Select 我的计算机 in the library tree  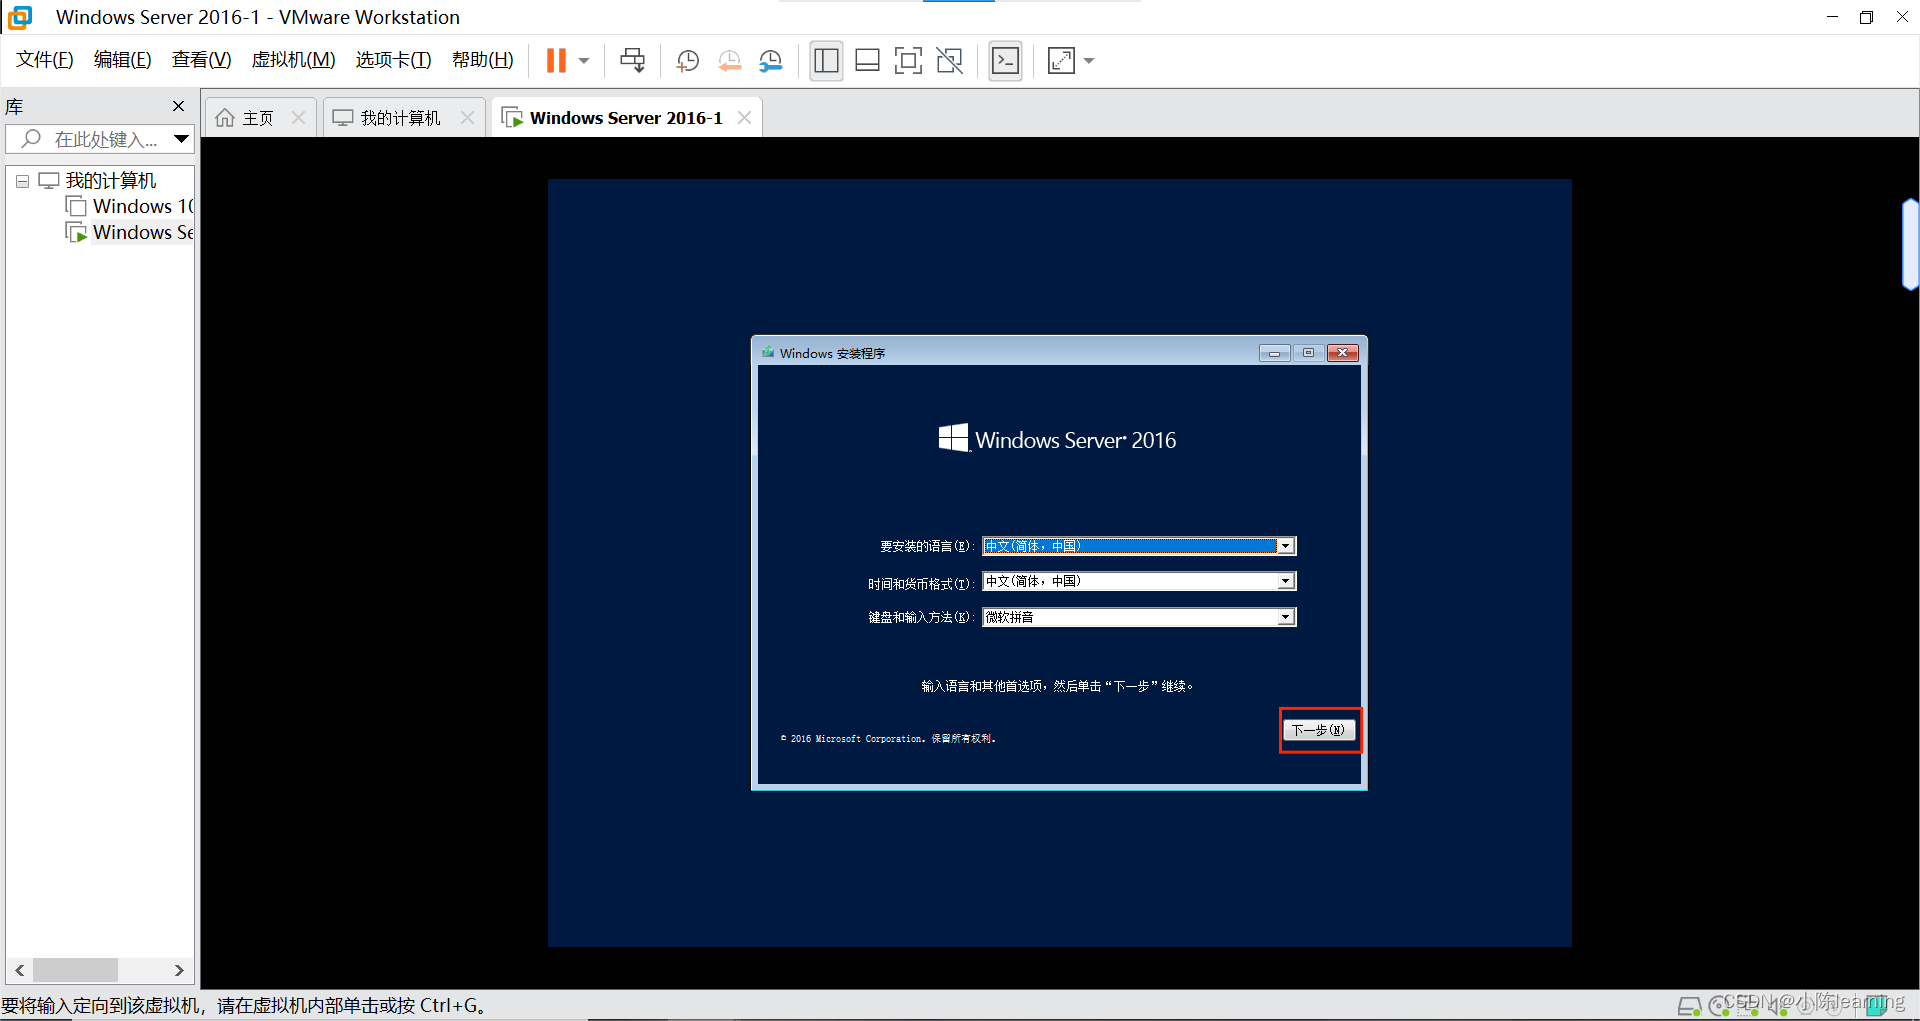[110, 181]
